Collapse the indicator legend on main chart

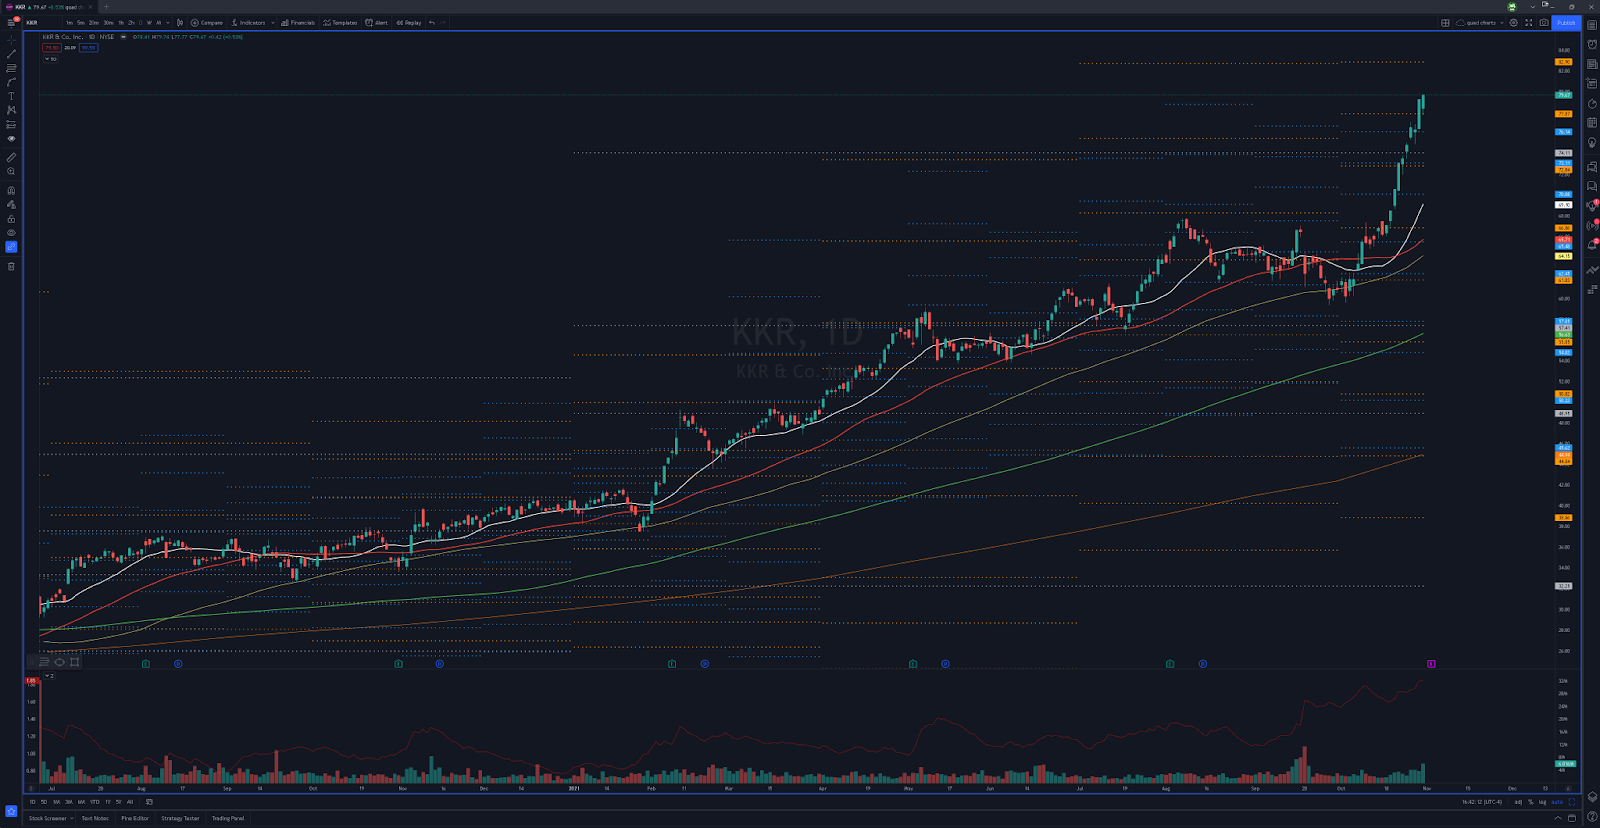[51, 59]
